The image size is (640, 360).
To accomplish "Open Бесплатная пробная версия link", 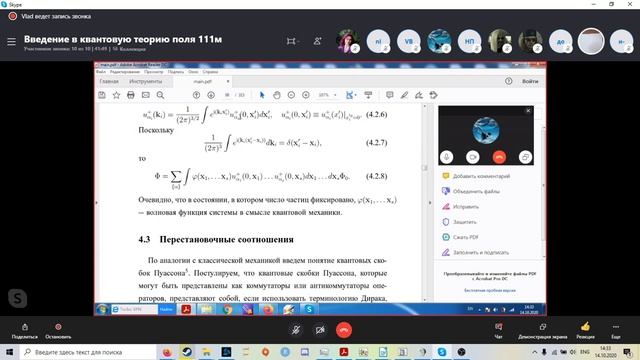I will point(490,290).
